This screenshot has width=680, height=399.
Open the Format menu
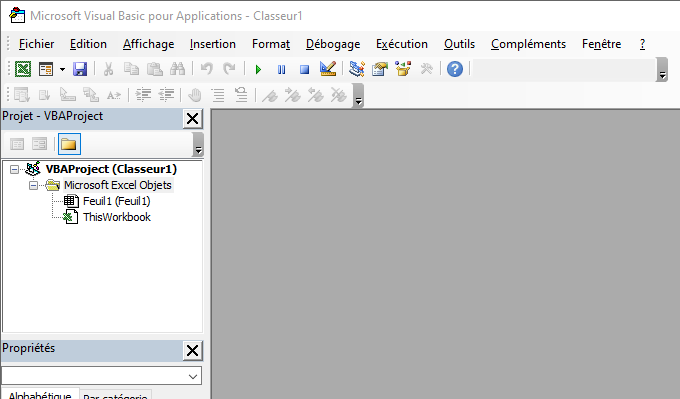pos(271,44)
